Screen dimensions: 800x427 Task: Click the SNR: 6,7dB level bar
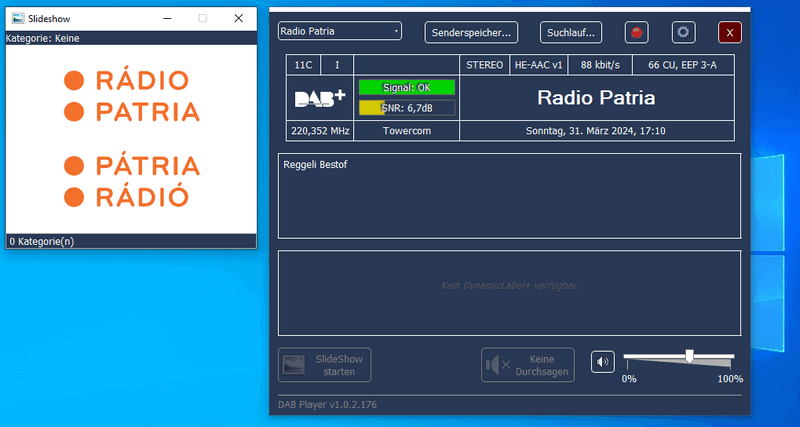(407, 108)
